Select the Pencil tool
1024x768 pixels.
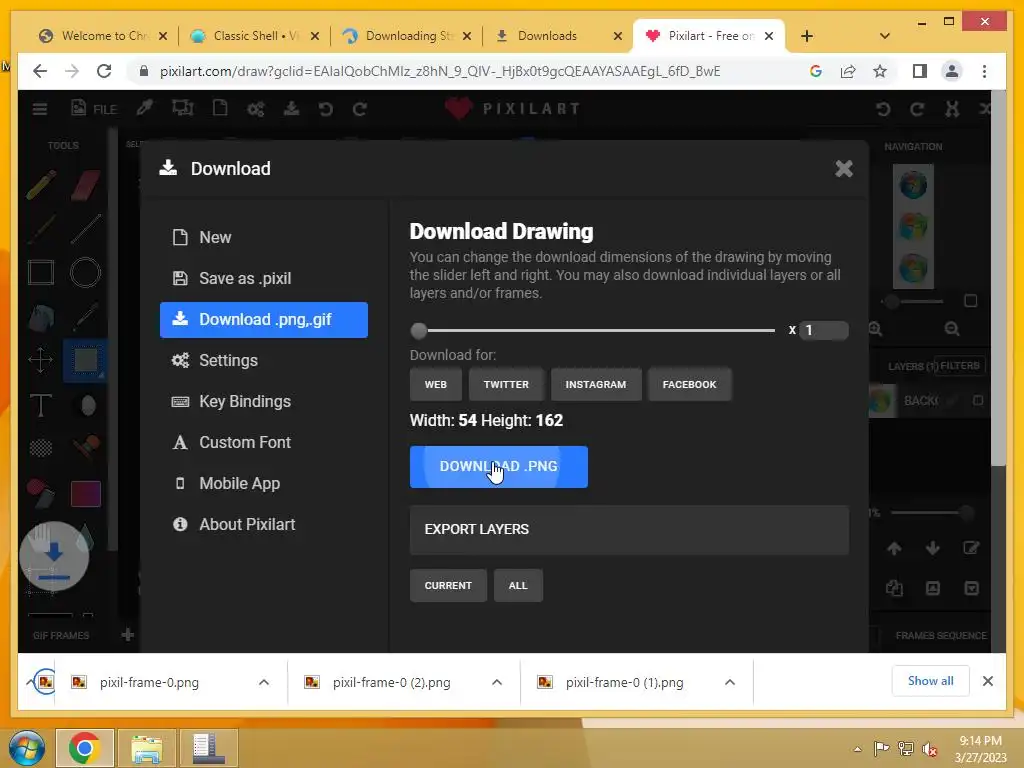(41, 185)
